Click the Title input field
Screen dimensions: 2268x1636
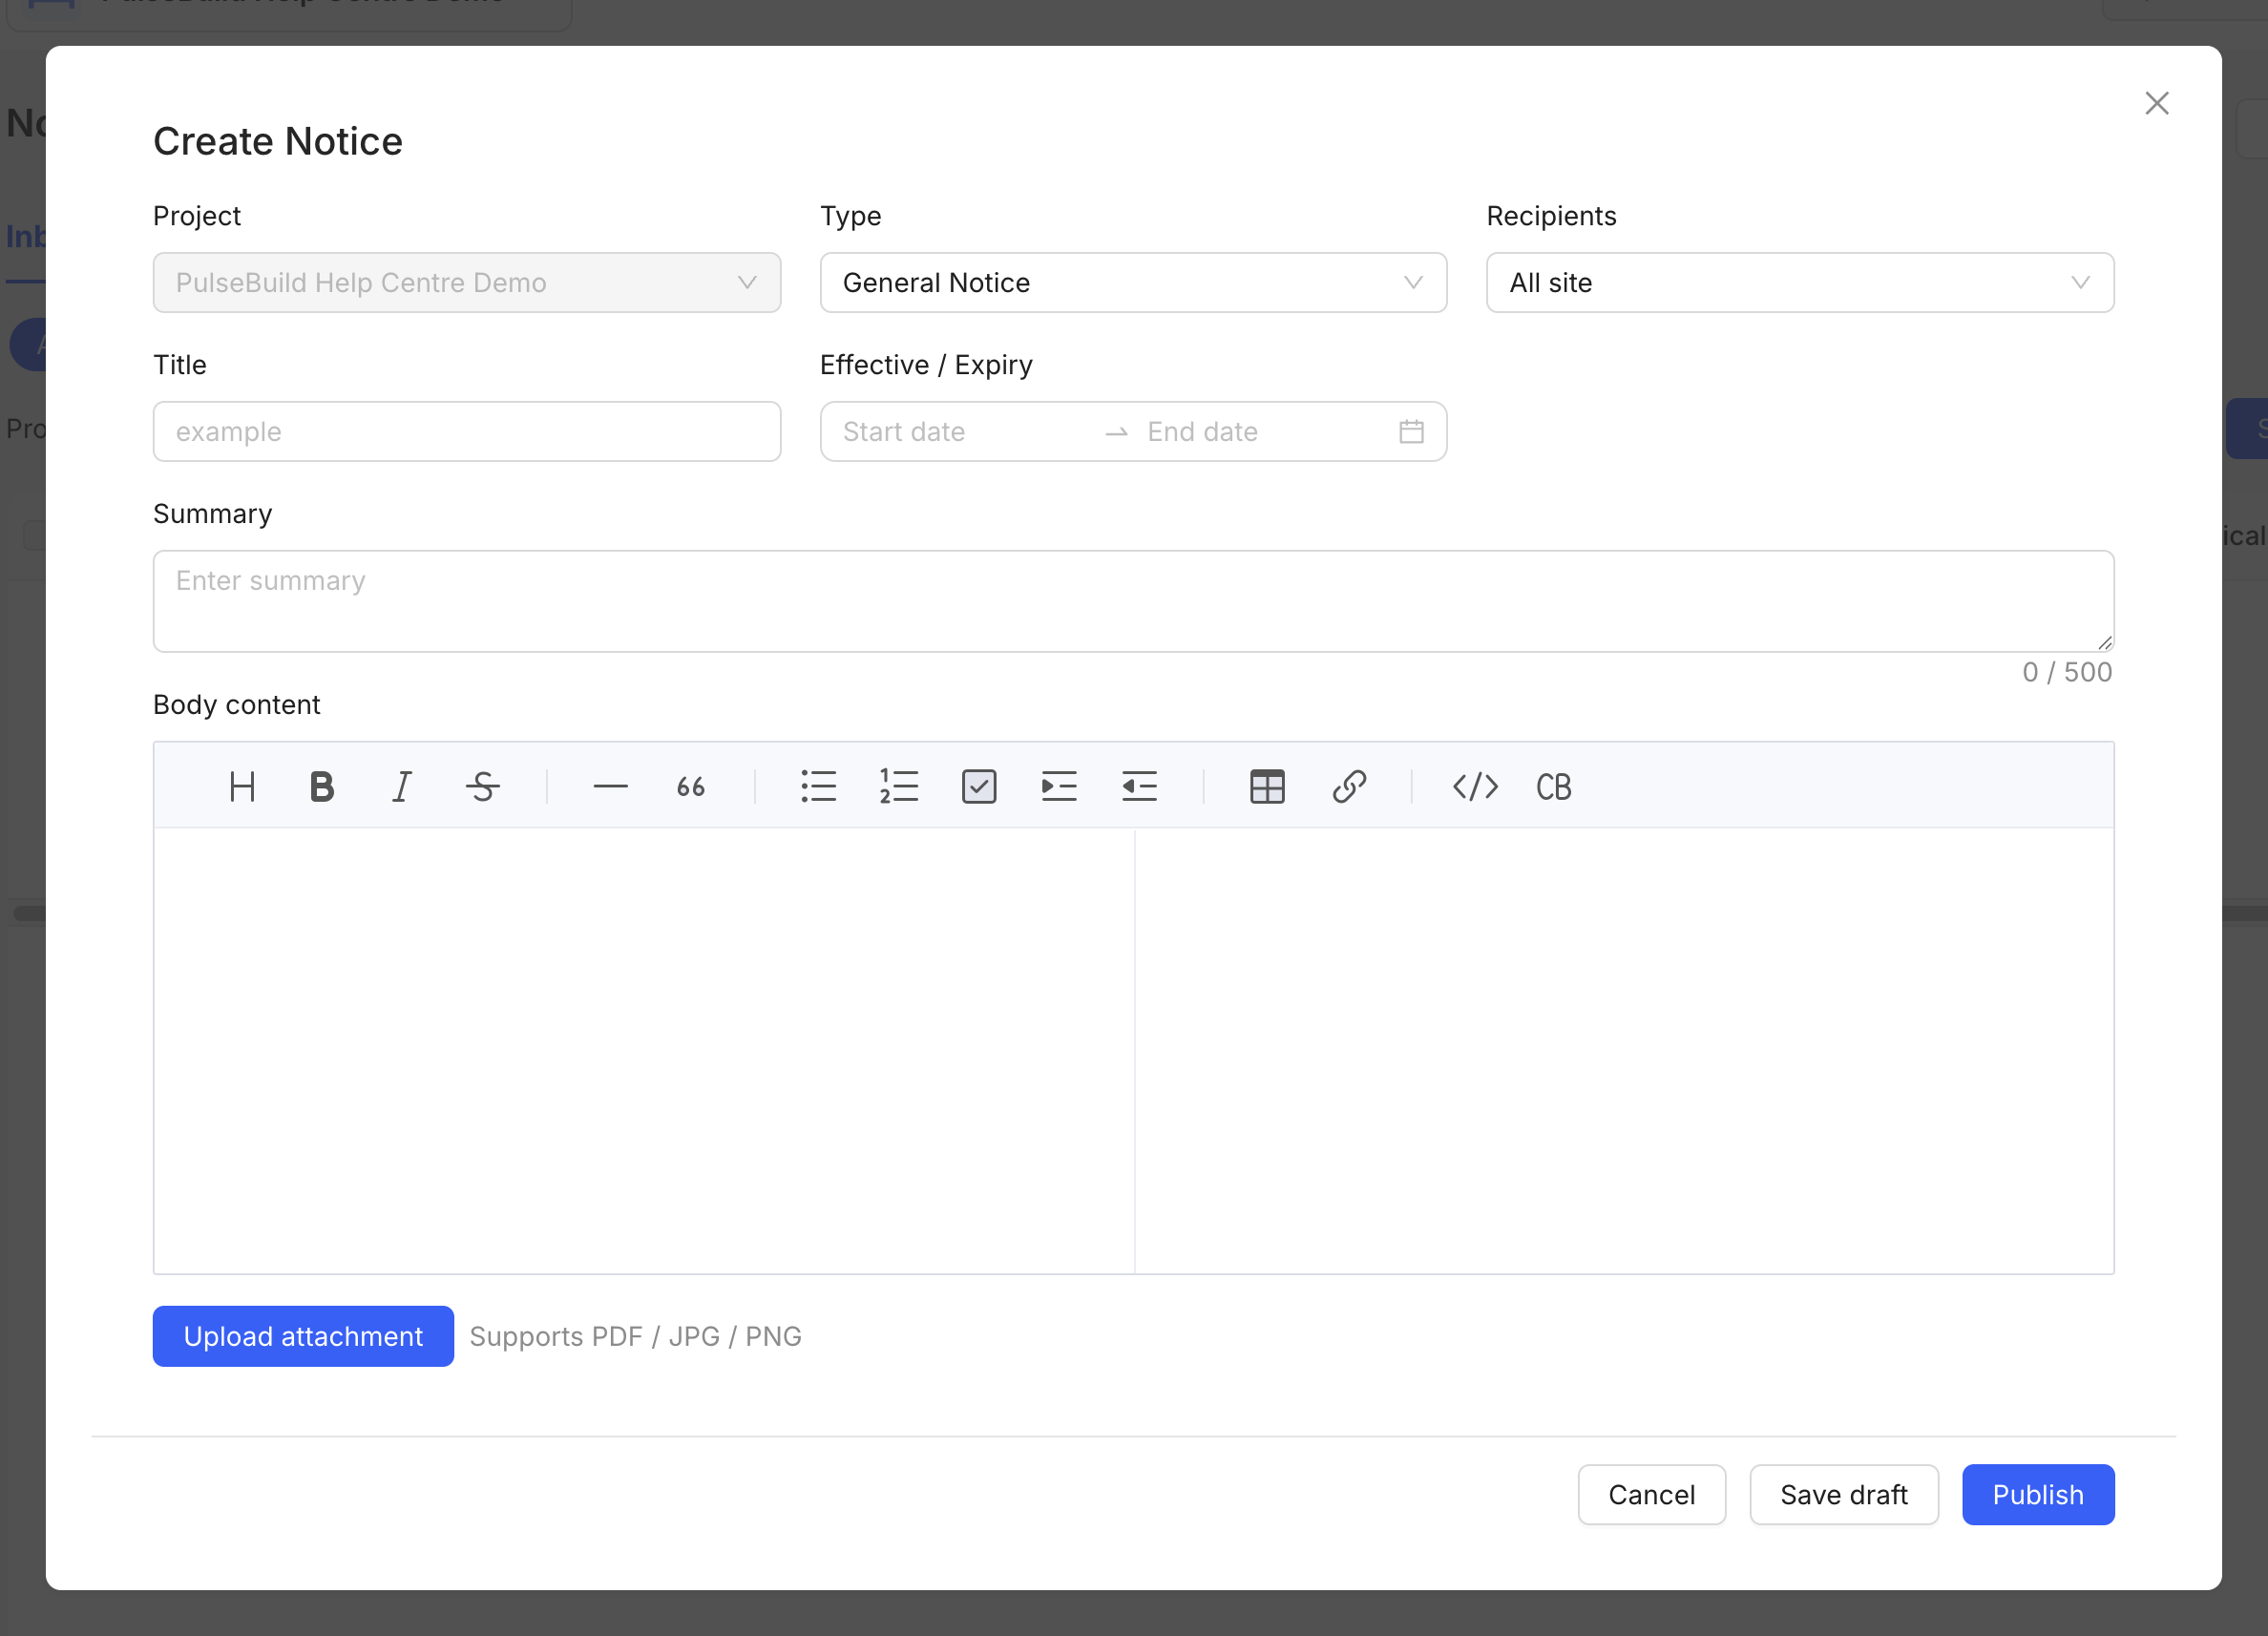point(467,432)
